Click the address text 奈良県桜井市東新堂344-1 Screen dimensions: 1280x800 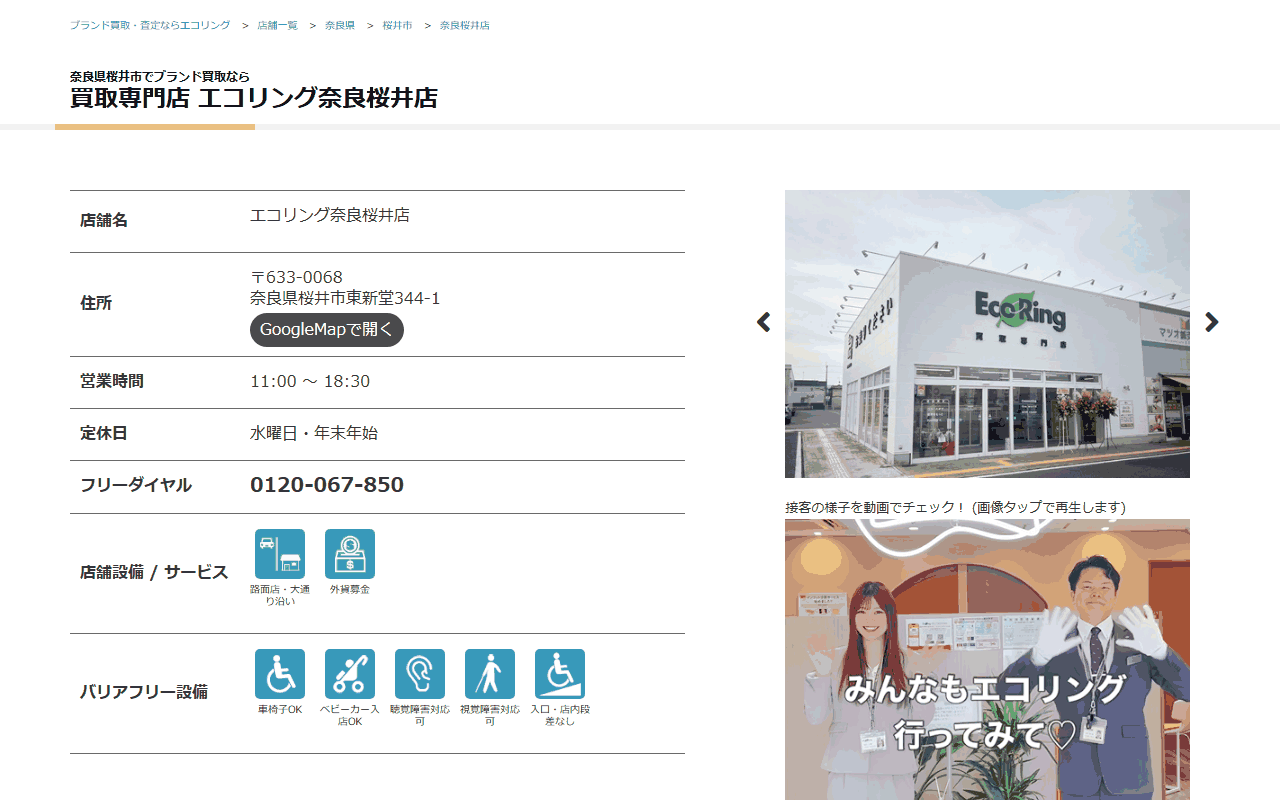(345, 298)
